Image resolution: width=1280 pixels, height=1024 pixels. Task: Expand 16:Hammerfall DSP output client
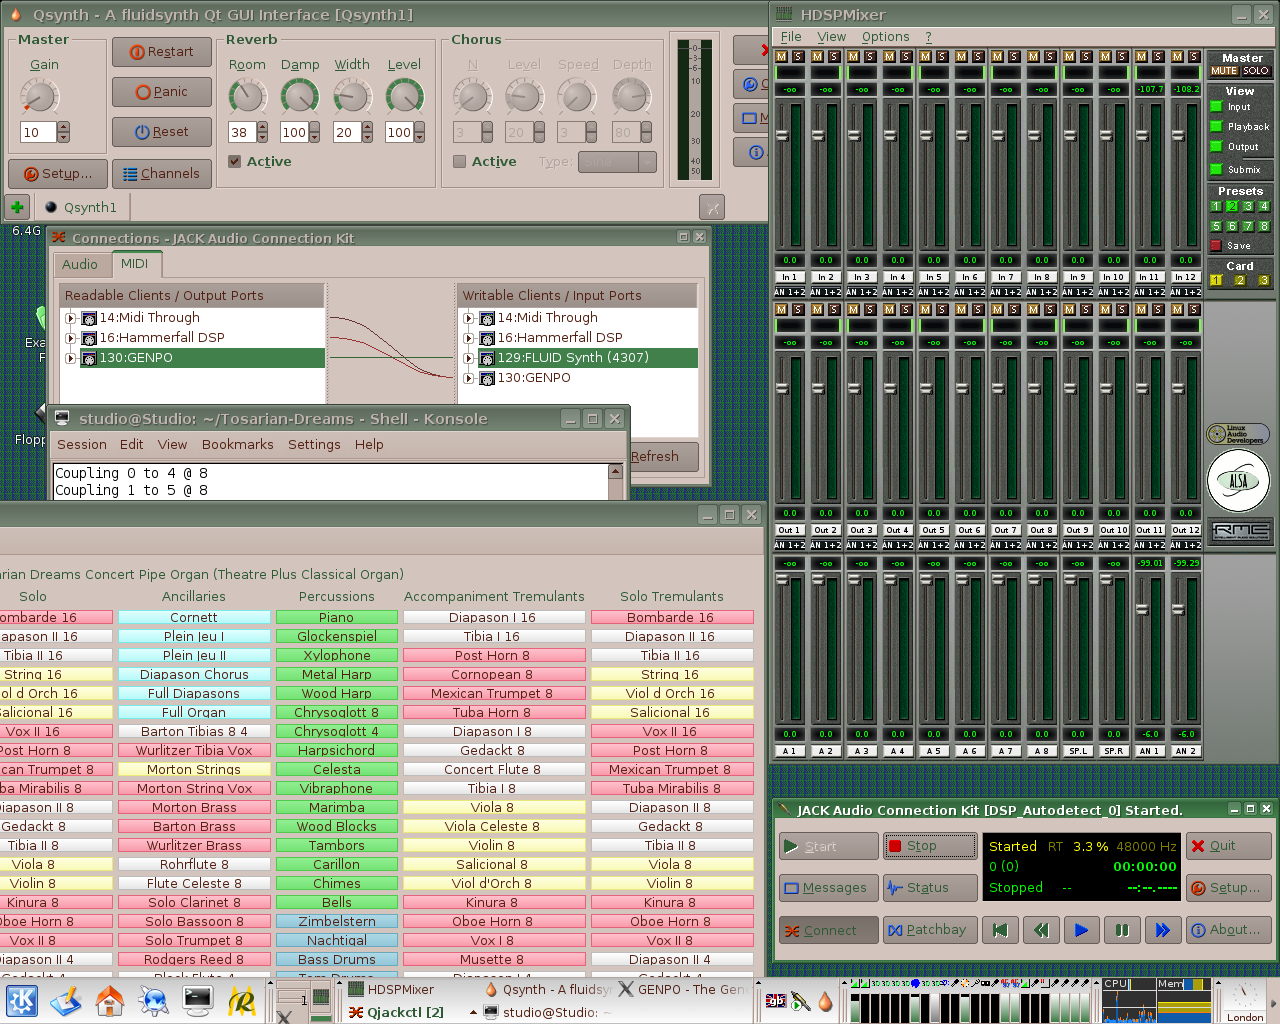click(71, 338)
